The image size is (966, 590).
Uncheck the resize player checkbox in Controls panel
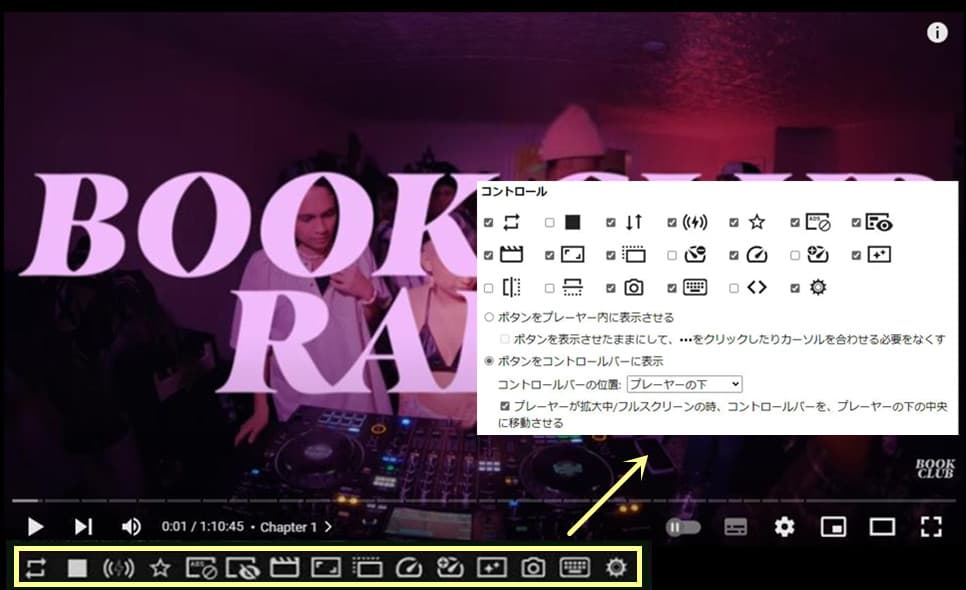tap(550, 255)
